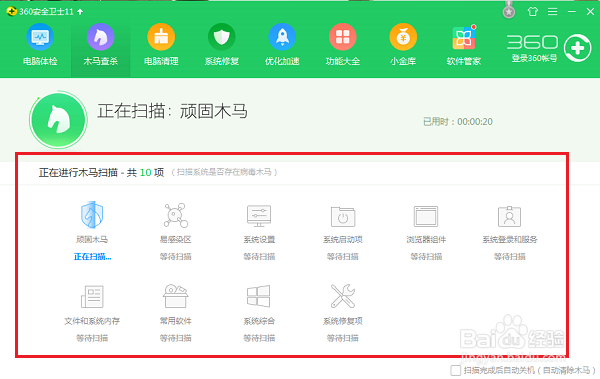
Task: Select the 系统修复项 tools icon
Action: pyautogui.click(x=343, y=296)
